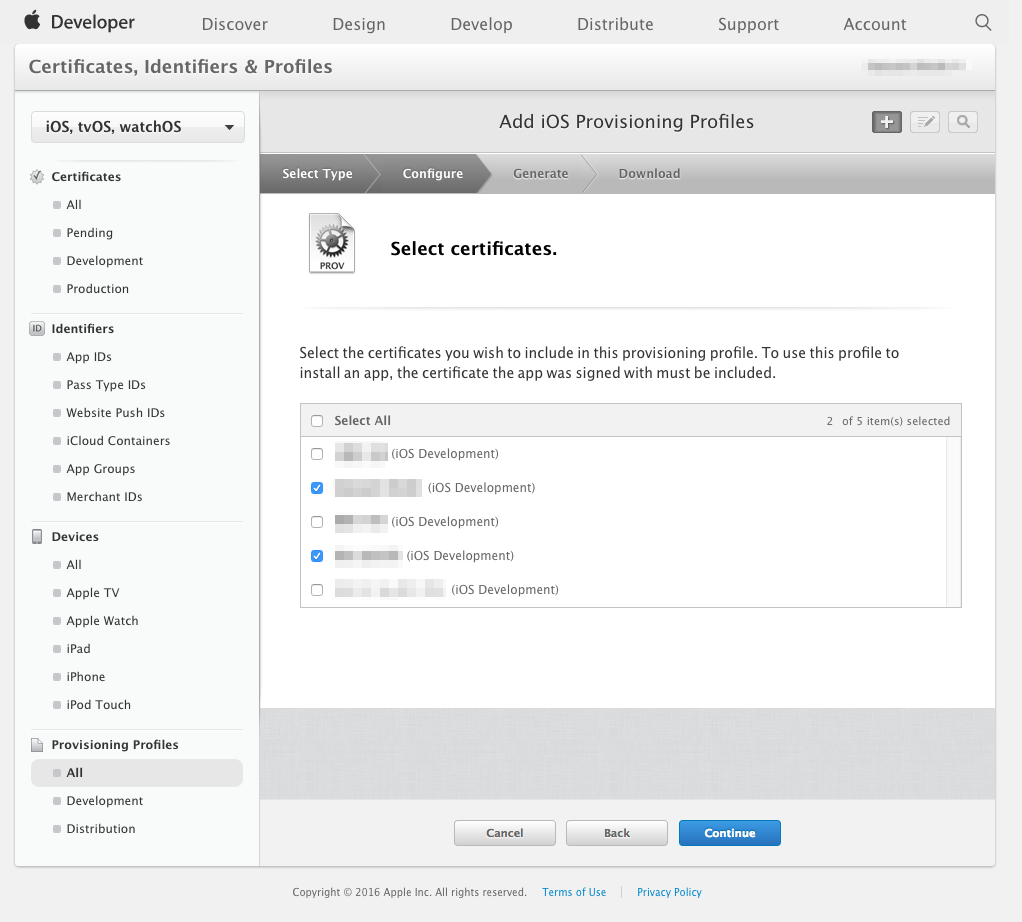Select Development under Provisioning Profiles
1022x922 pixels.
point(104,801)
